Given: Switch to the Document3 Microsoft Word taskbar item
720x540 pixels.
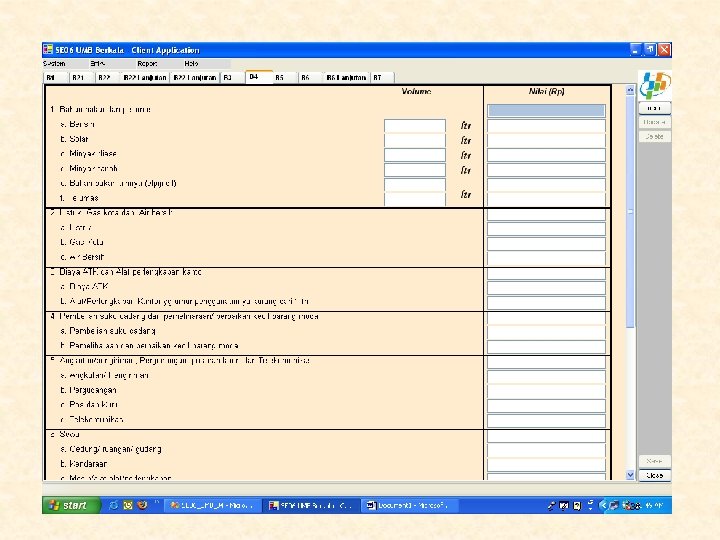Looking at the screenshot, I should [408, 506].
